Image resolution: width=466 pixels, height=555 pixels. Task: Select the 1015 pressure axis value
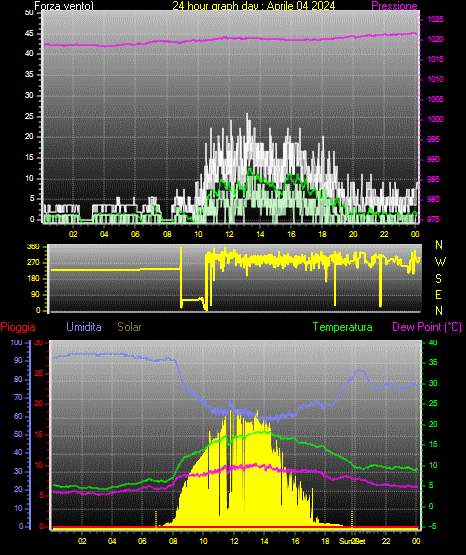(x=435, y=59)
